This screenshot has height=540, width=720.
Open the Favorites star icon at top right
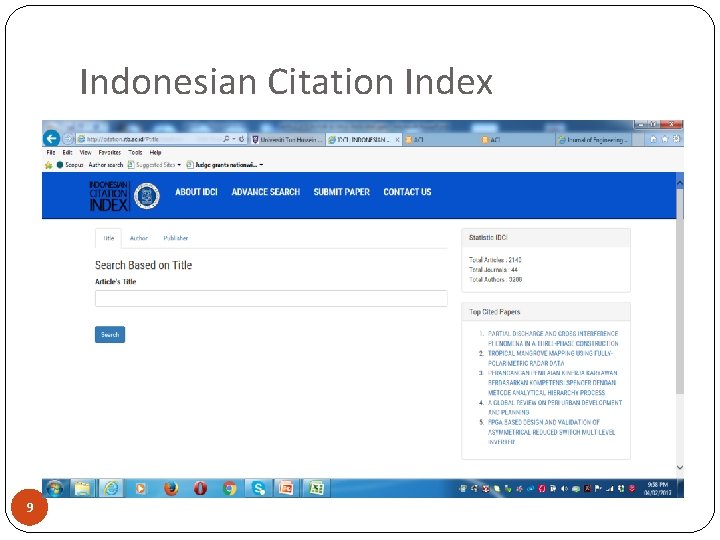[x=664, y=139]
